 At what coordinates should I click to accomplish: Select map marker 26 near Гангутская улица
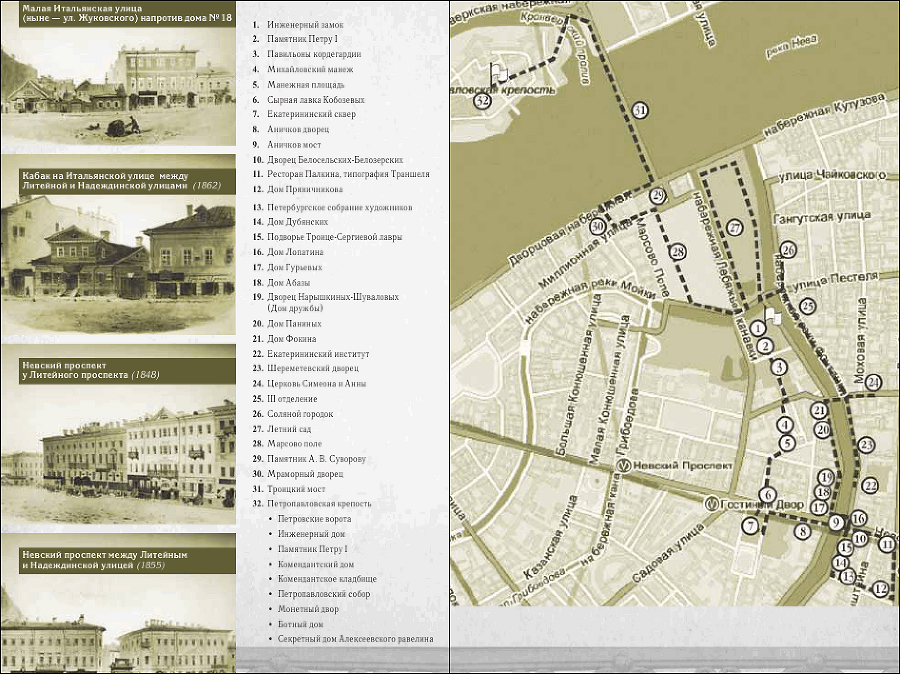click(789, 250)
